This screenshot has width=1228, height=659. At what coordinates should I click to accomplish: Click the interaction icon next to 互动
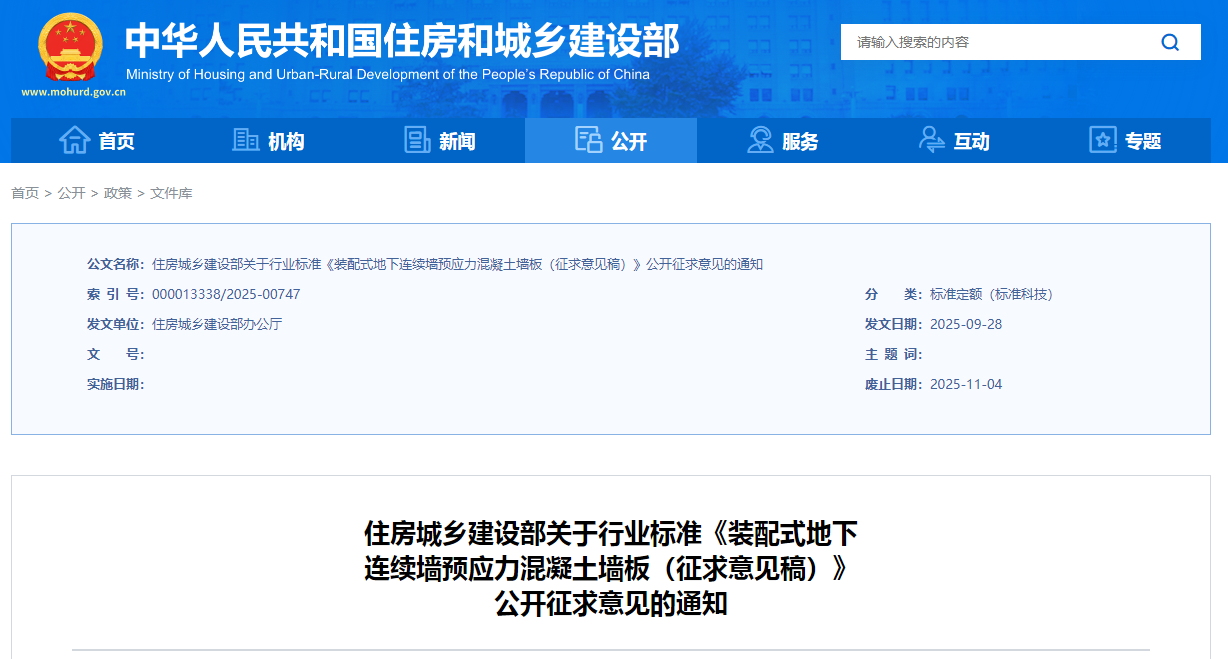[x=931, y=140]
